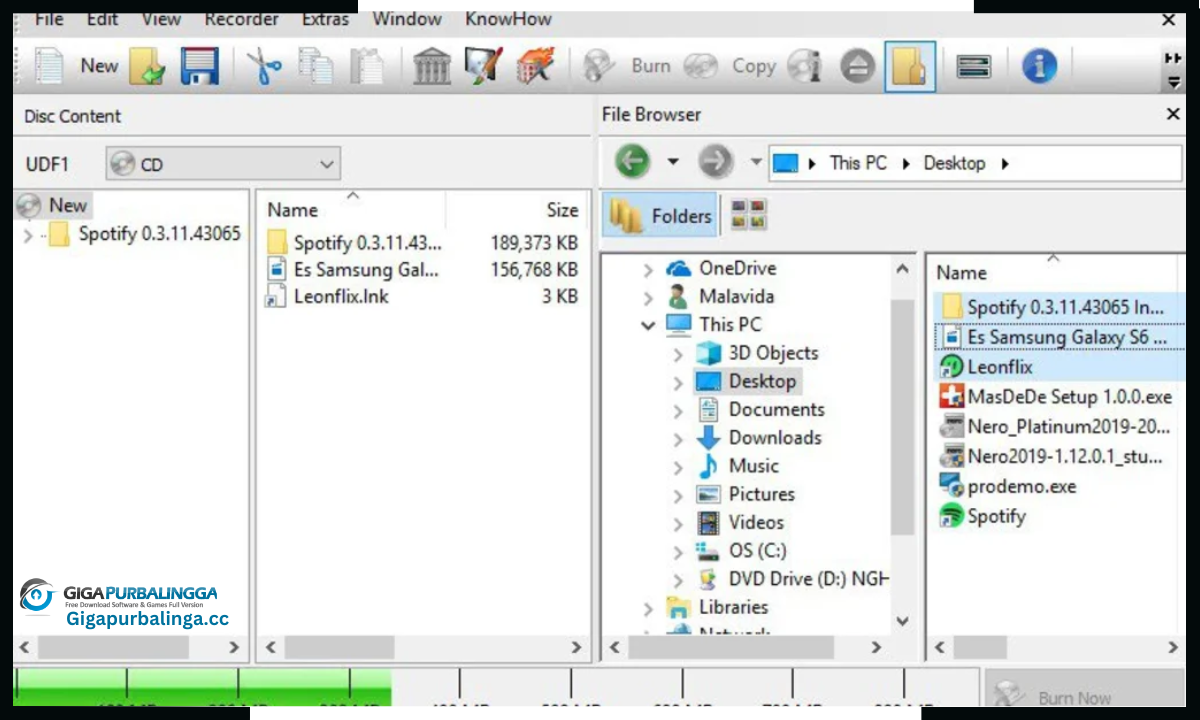
Task: Click the drive/recorder toolbar icon
Action: [973, 66]
